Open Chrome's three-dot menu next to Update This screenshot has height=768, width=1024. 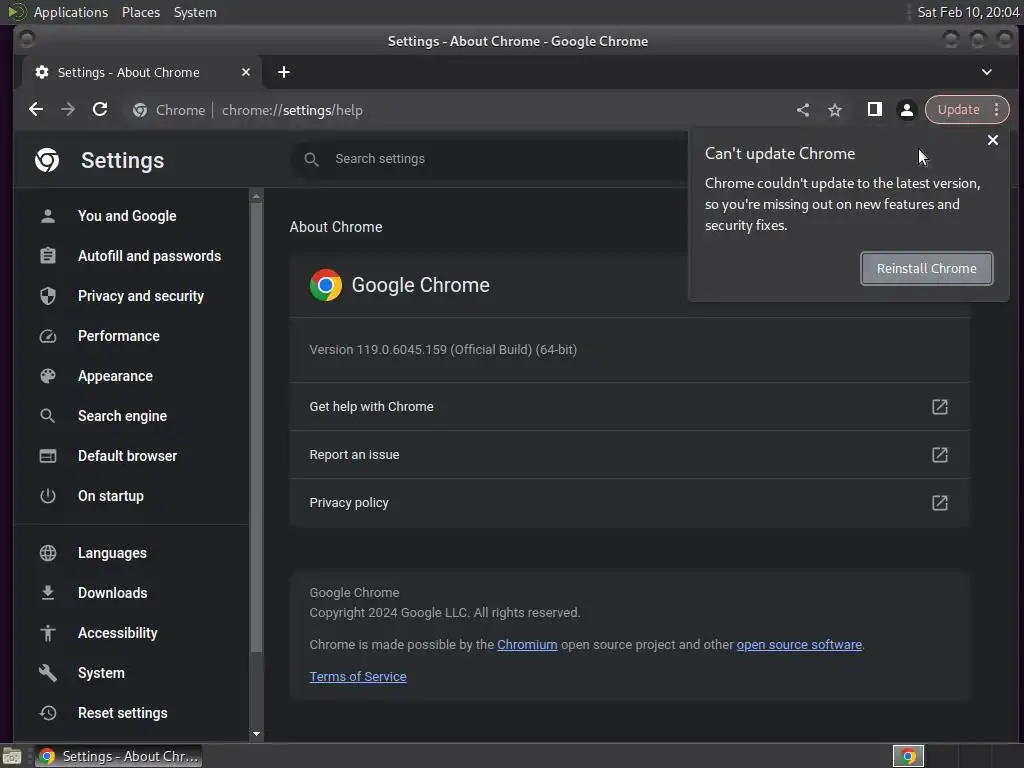(x=996, y=110)
